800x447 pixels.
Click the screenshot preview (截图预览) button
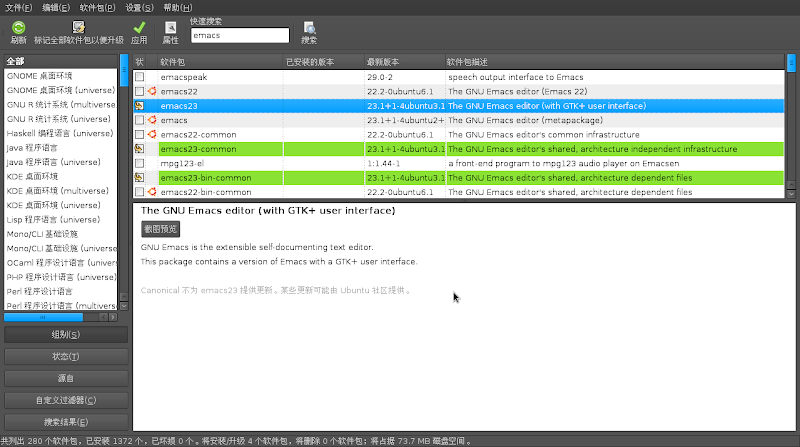pos(160,229)
